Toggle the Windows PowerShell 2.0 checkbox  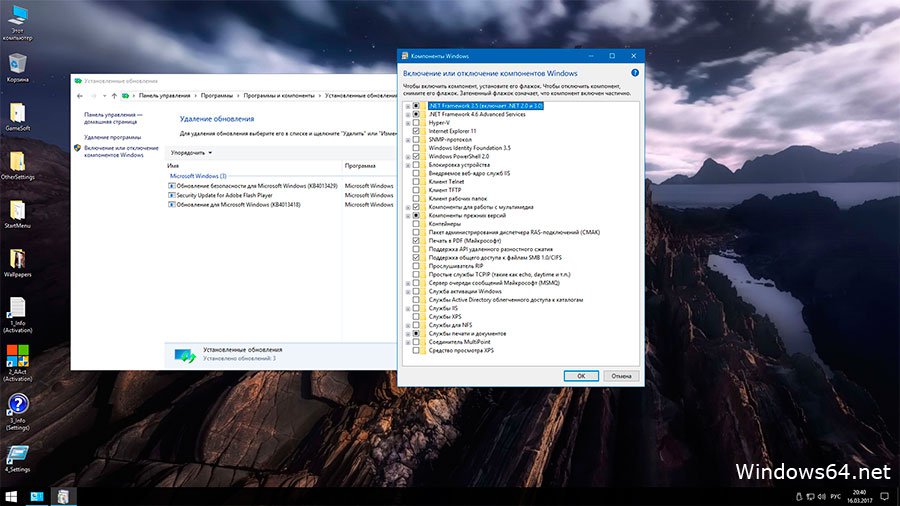[416, 156]
